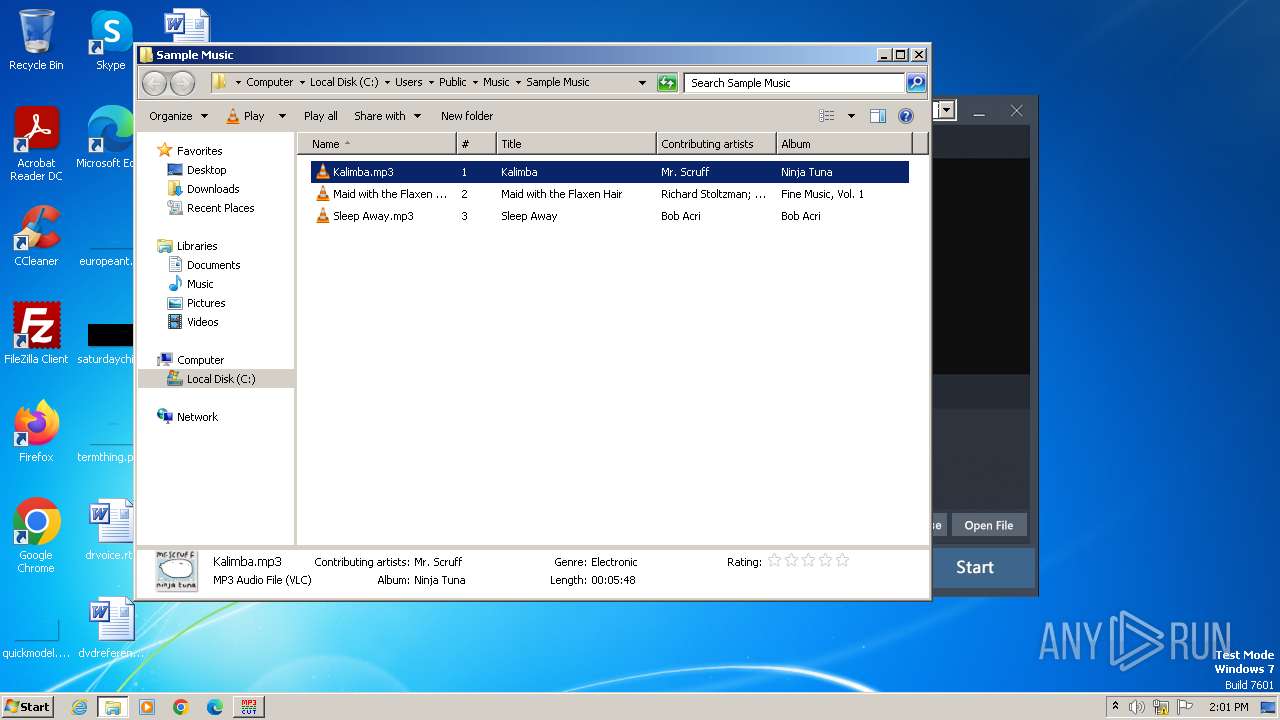Select Local Disk (C:) in navigation pane
1280x720 pixels.
point(220,379)
